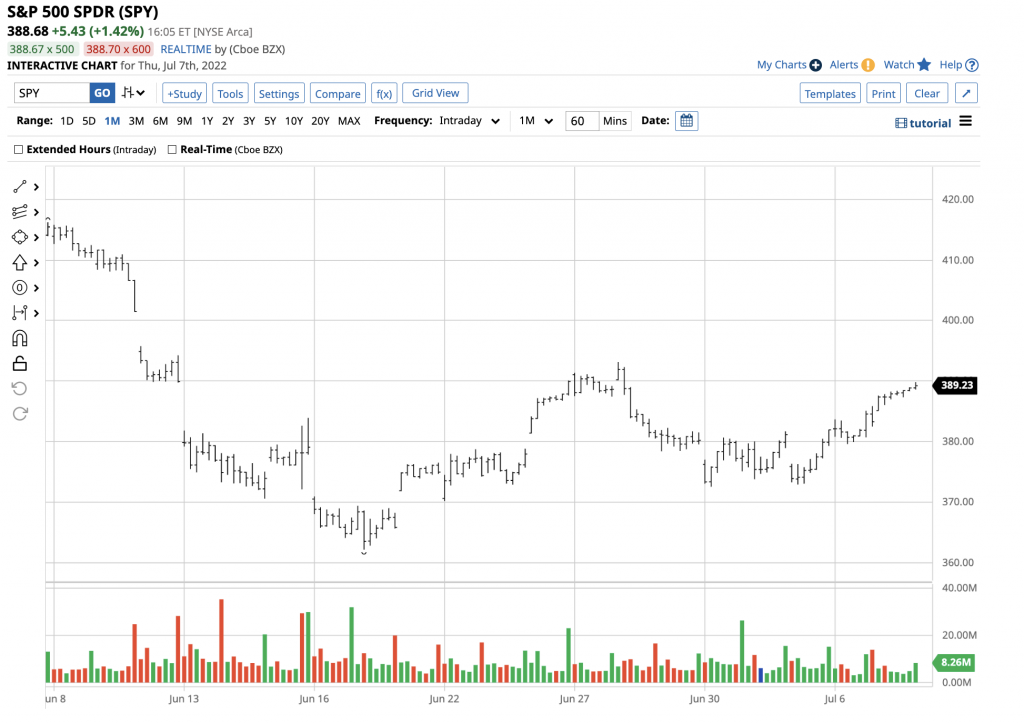
Task: Pick the 2Y range
Action: 228,121
